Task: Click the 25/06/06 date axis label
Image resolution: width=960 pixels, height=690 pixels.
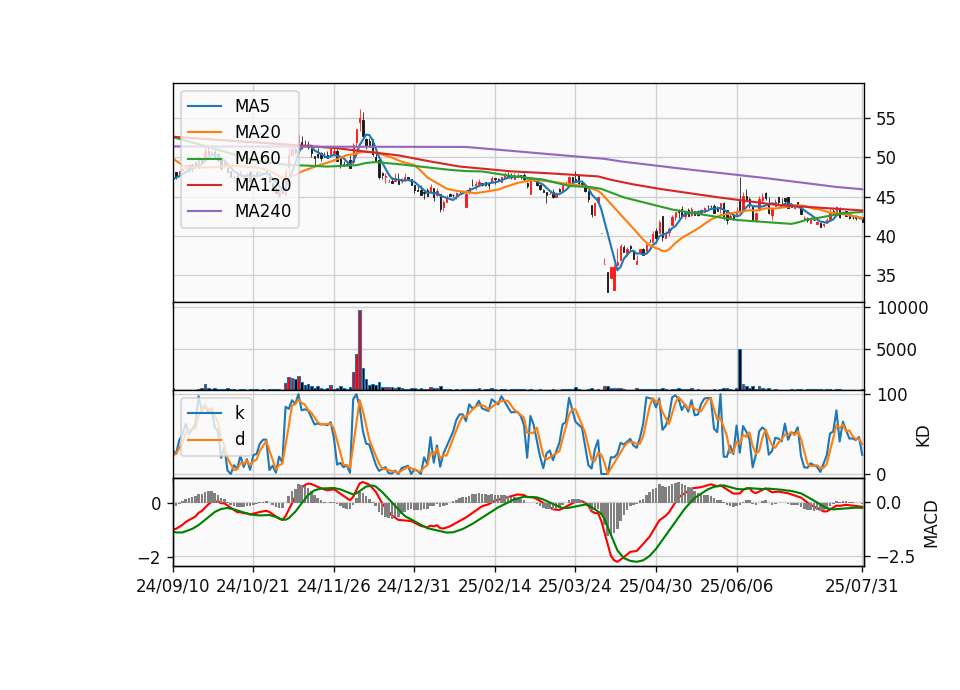Action: click(x=737, y=586)
